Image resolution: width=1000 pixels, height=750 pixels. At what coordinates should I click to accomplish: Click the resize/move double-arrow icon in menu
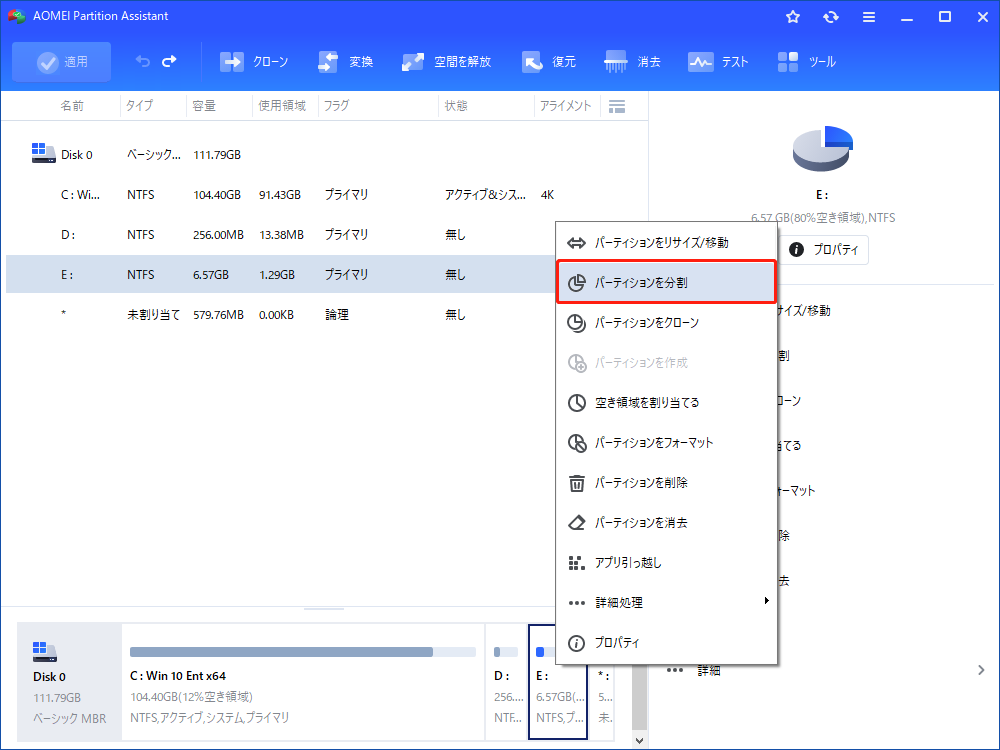point(577,243)
